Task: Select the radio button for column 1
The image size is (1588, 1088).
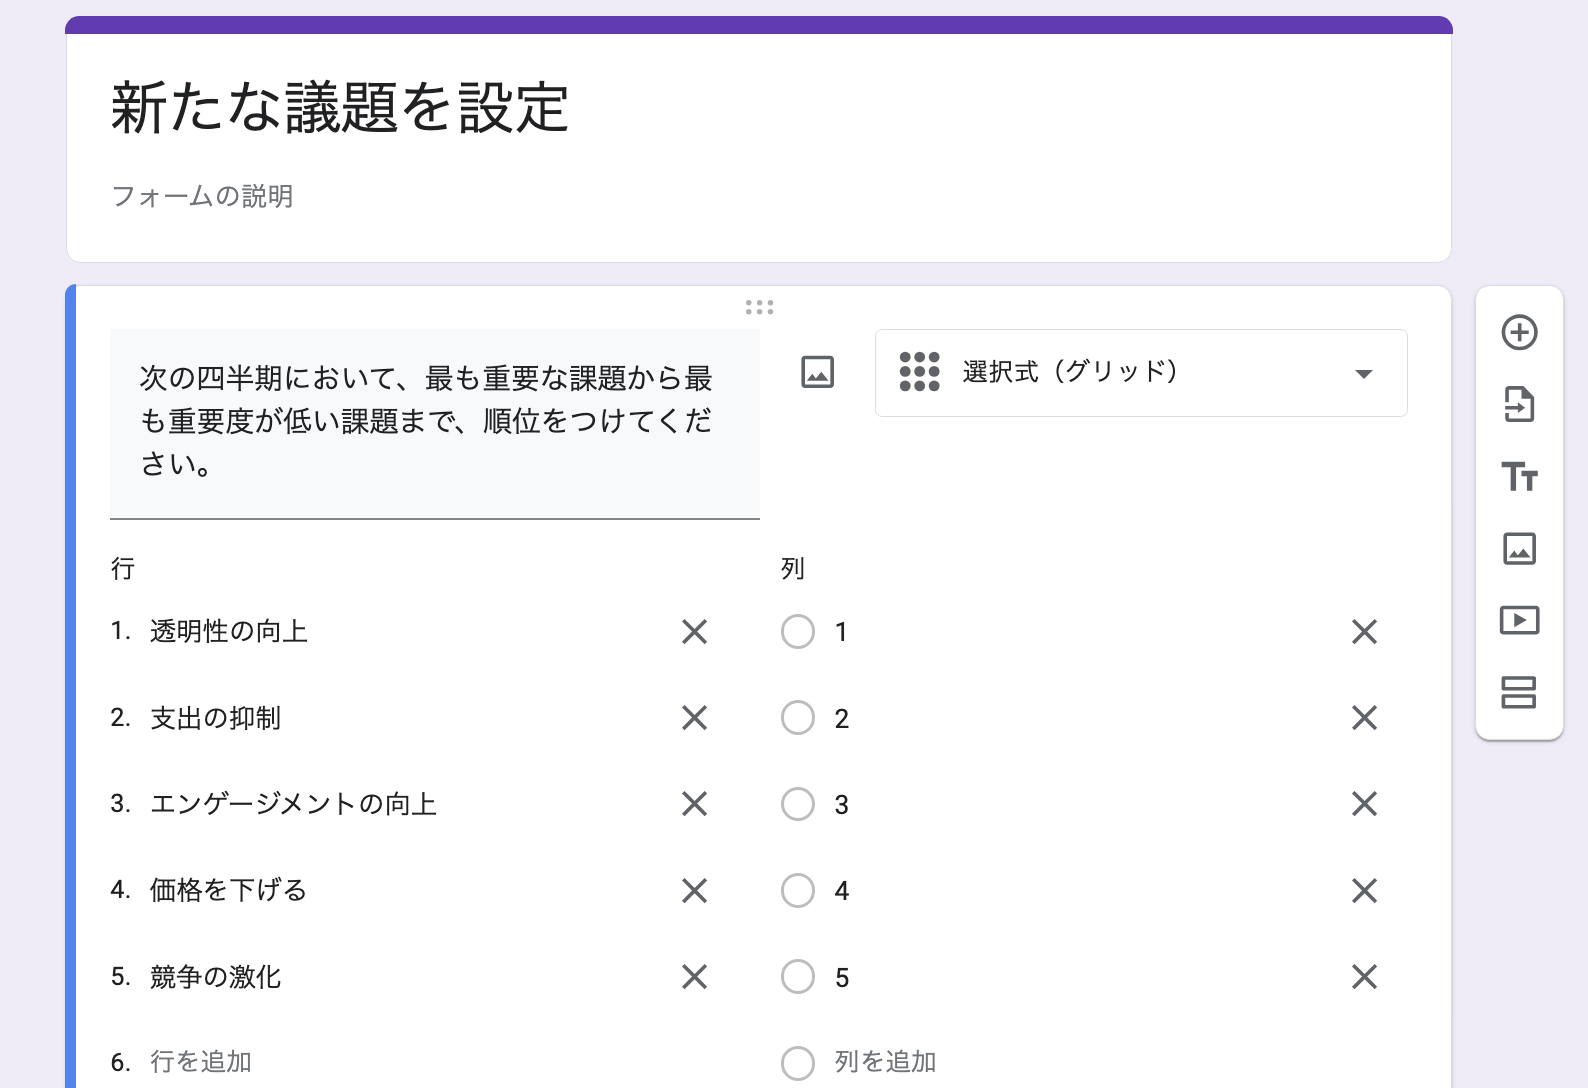Action: click(x=798, y=632)
